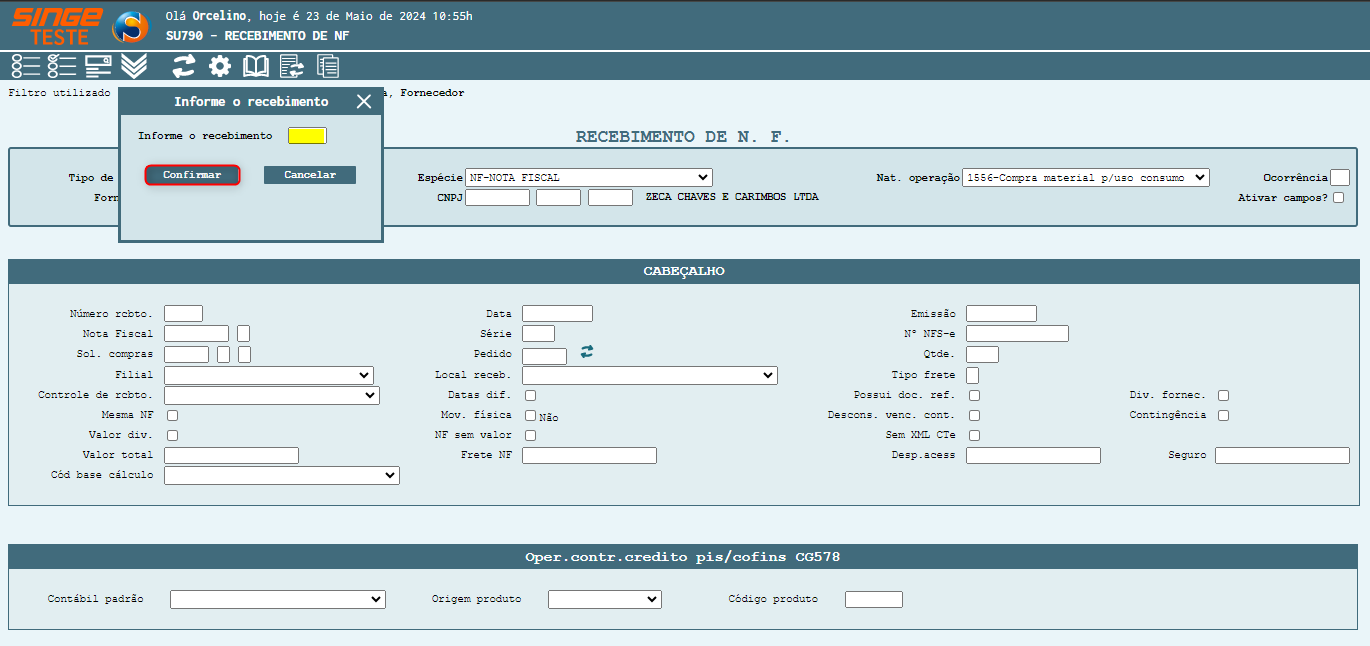Click the copy documents icon
Viewport: 1370px width, 646px height.
click(328, 66)
